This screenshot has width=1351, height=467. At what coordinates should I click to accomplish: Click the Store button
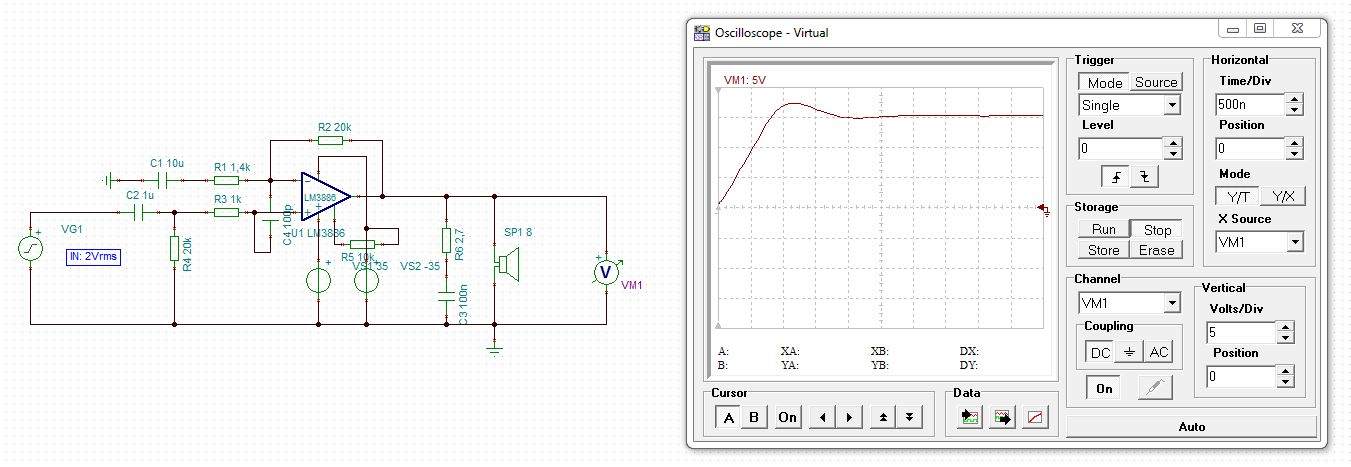tap(1104, 250)
